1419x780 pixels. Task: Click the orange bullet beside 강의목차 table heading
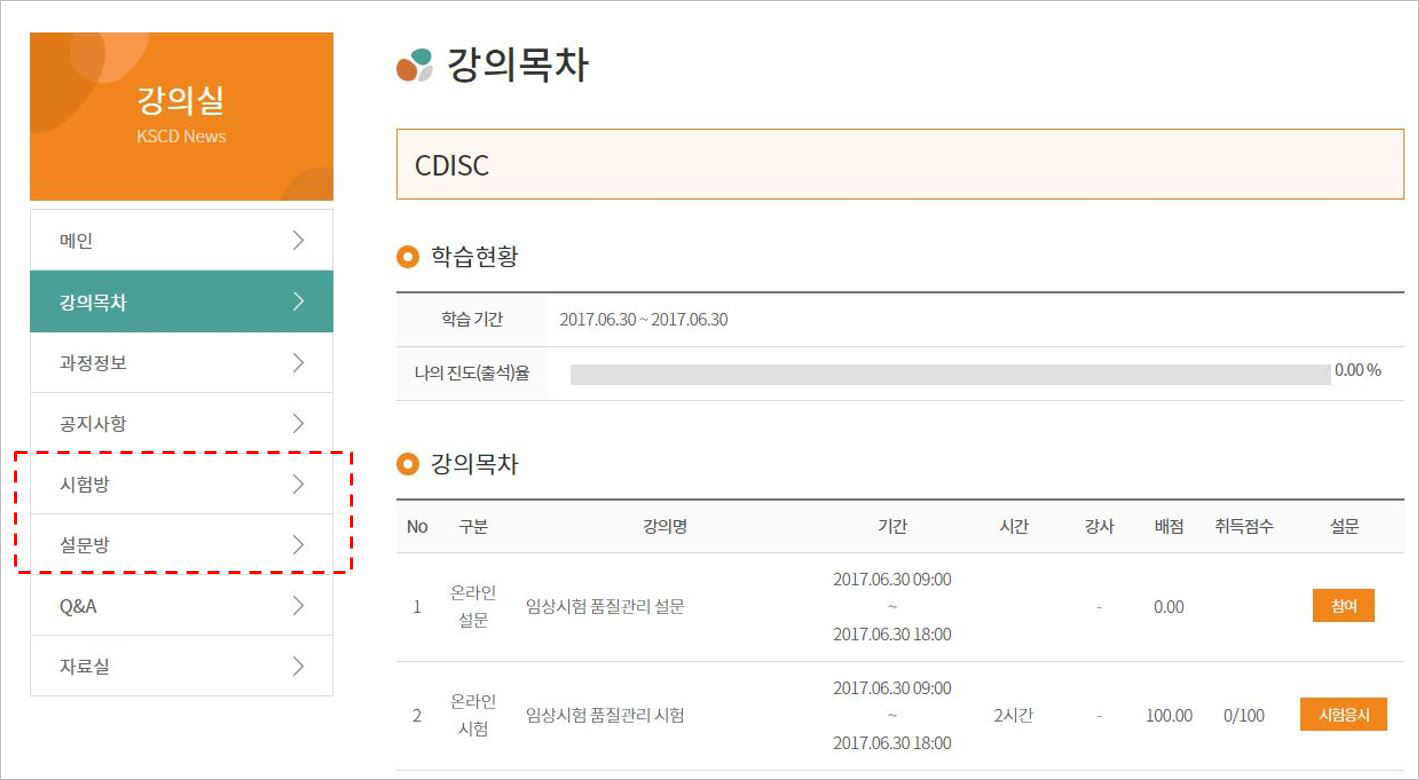click(x=407, y=464)
